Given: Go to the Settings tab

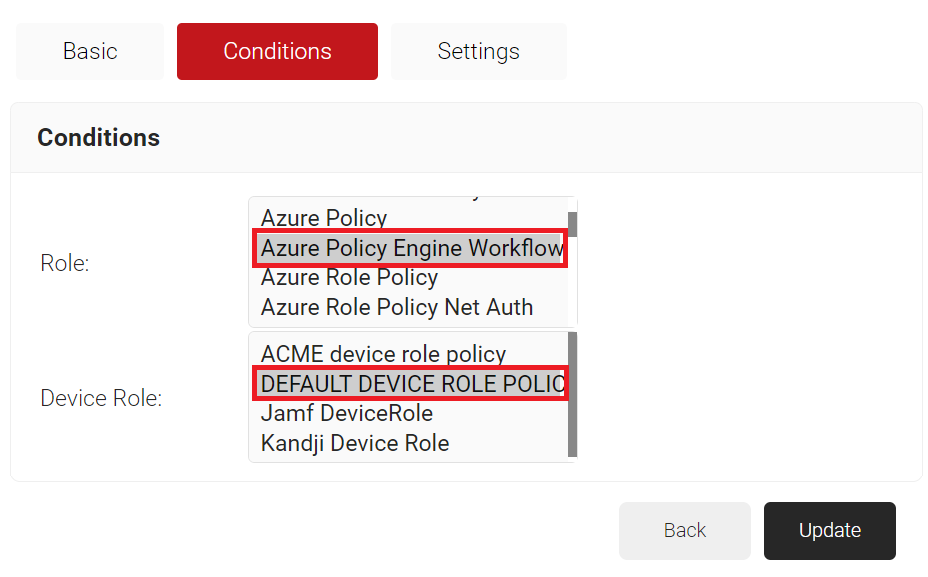Looking at the screenshot, I should (478, 51).
